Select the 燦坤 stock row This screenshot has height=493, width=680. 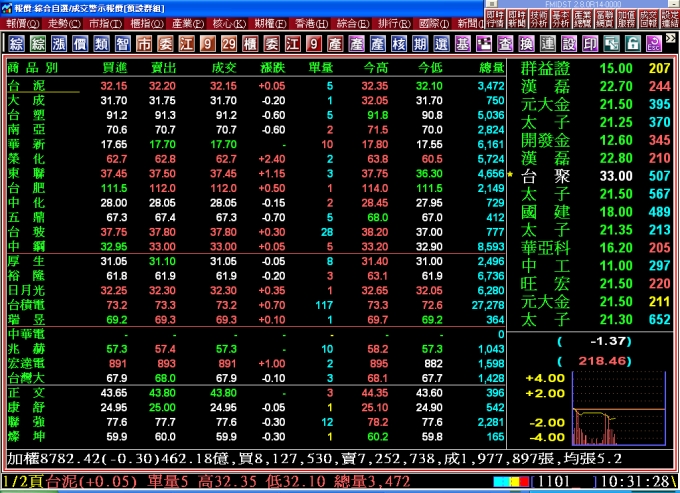(256, 436)
